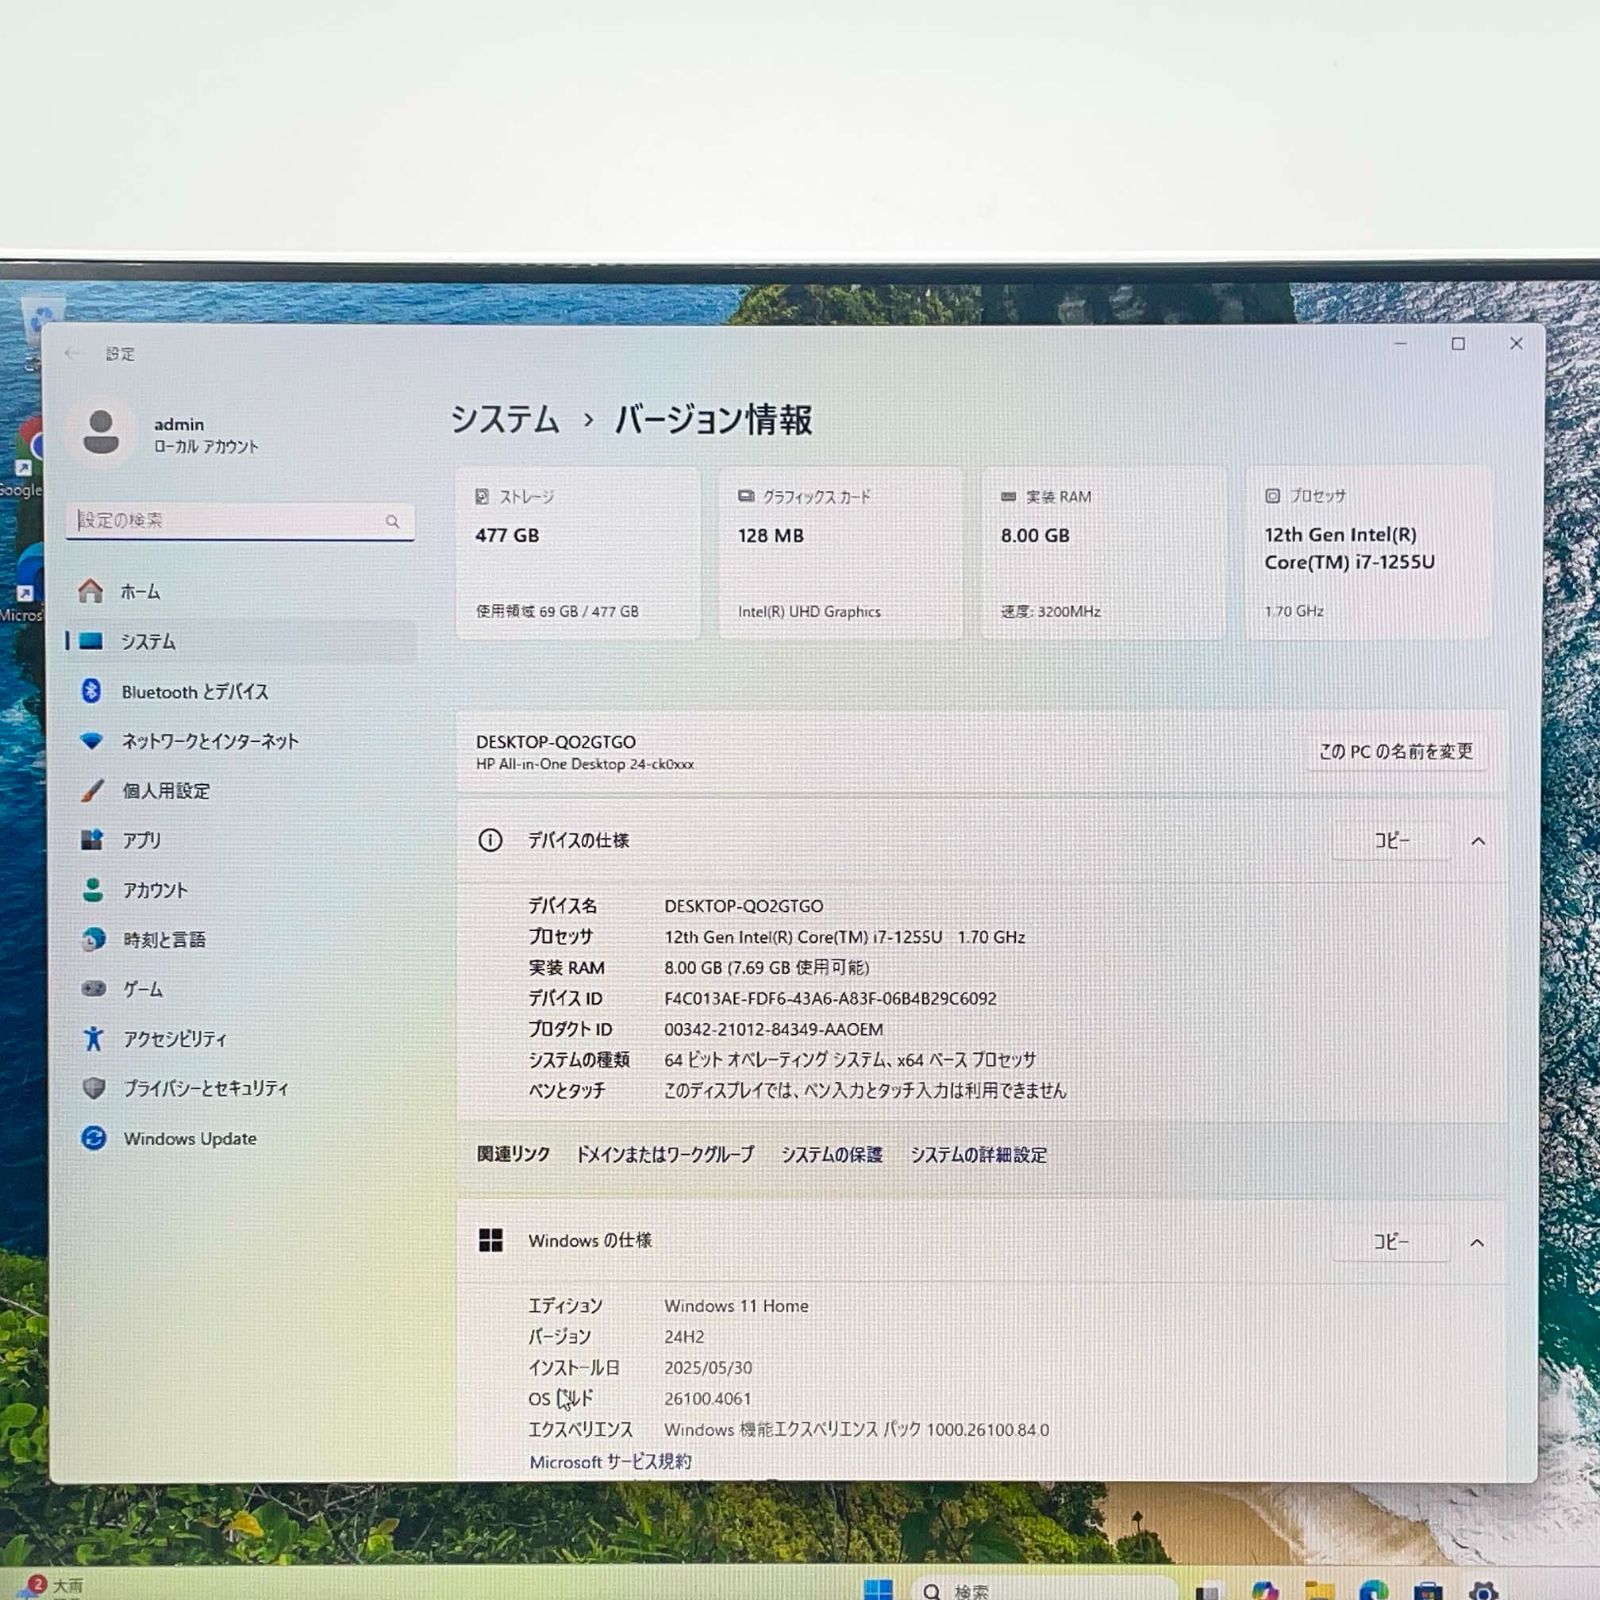Copy the デバイスの仕様 details
1600x1600 pixels.
(1391, 841)
